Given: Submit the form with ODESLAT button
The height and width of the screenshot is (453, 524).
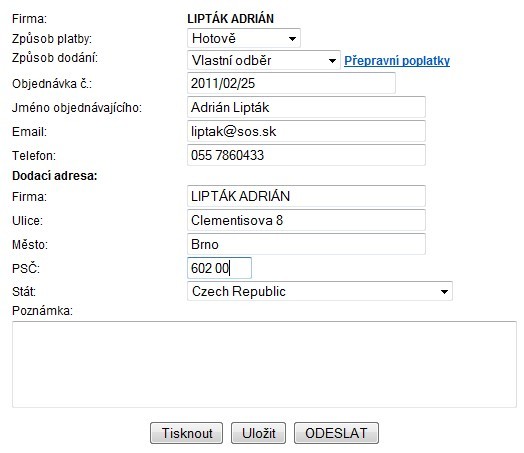Looking at the screenshot, I should coord(336,433).
